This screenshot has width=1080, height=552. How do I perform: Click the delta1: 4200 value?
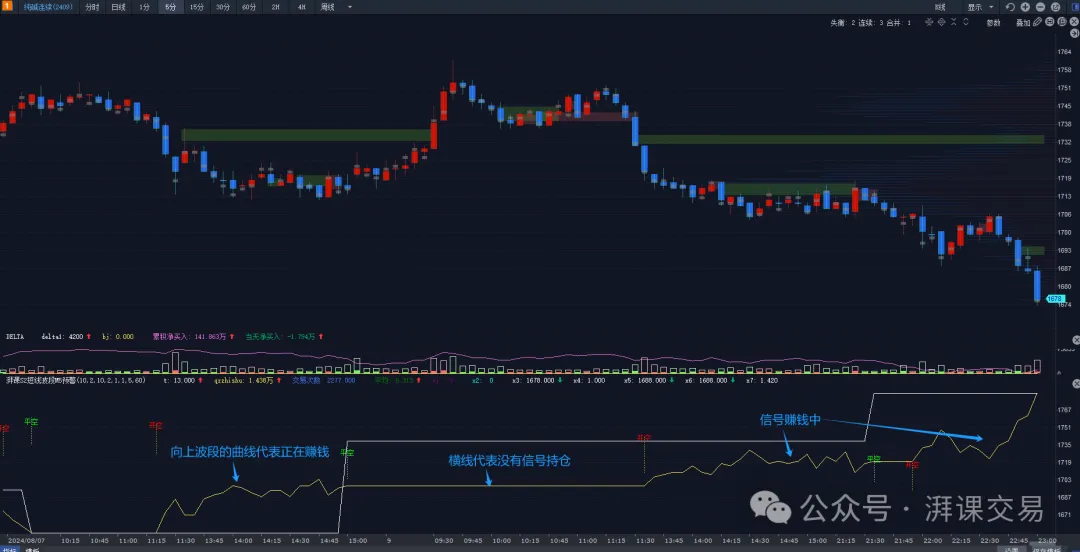tap(63, 336)
